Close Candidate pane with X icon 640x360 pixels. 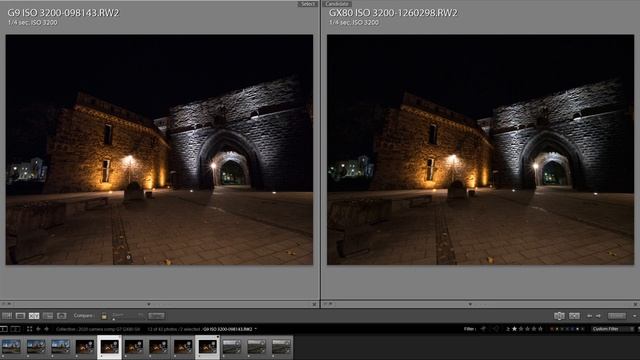636,304
